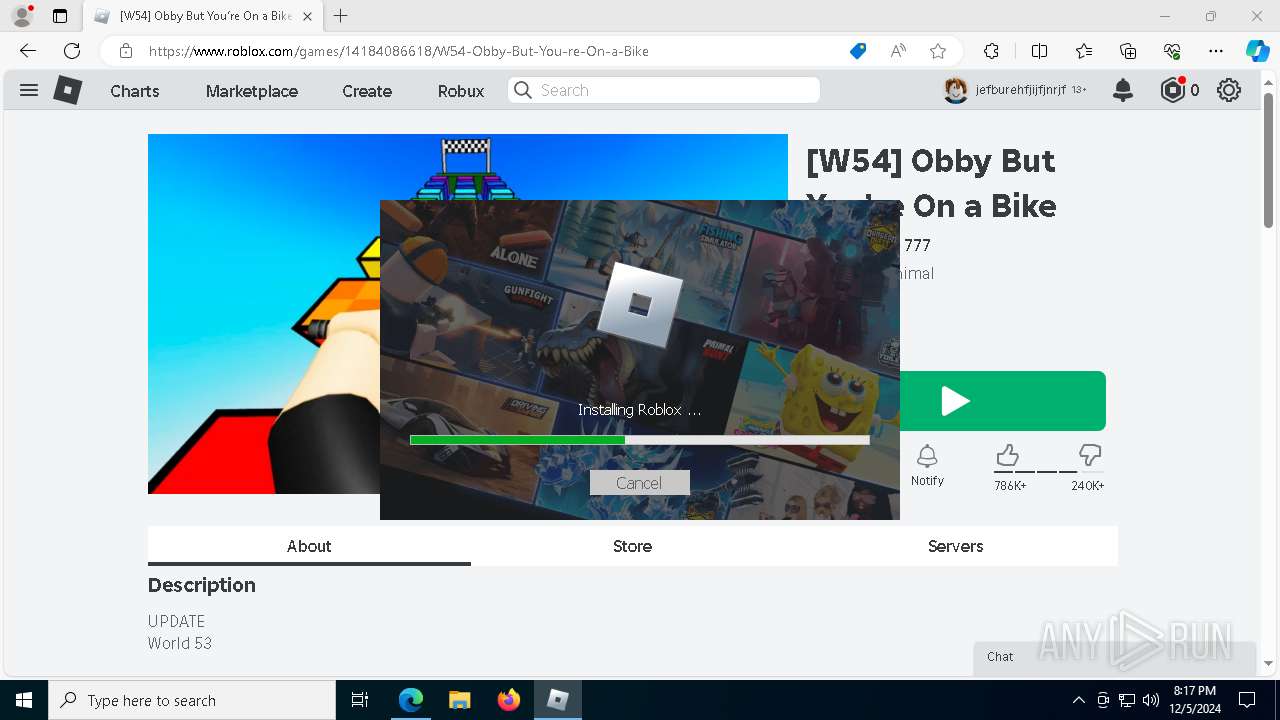This screenshot has height=720, width=1280.
Task: Click the like count 786K+
Action: point(1010,486)
